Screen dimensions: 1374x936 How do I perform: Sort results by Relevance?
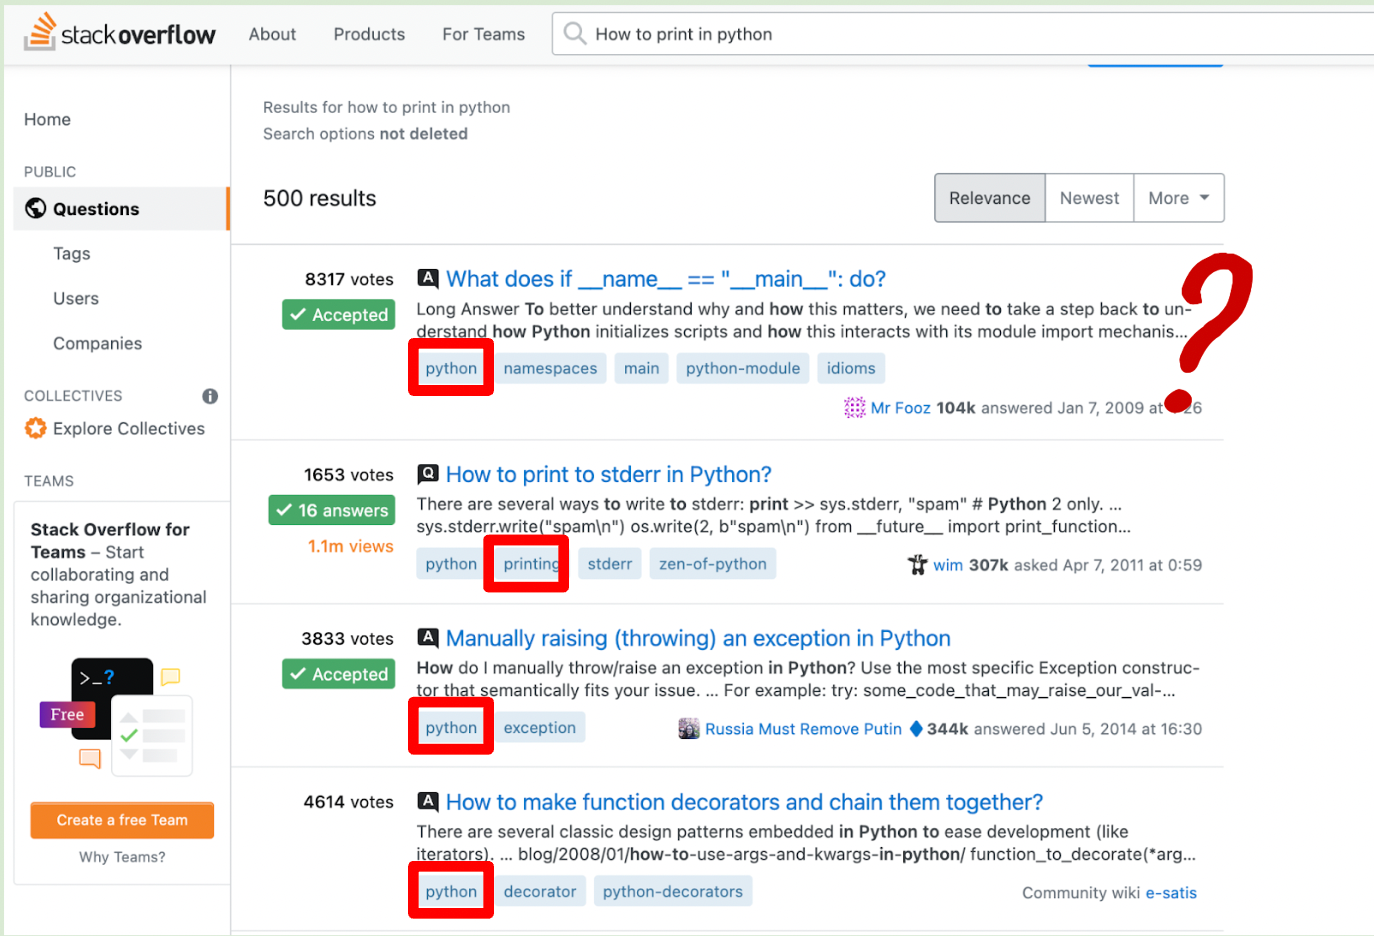(989, 198)
